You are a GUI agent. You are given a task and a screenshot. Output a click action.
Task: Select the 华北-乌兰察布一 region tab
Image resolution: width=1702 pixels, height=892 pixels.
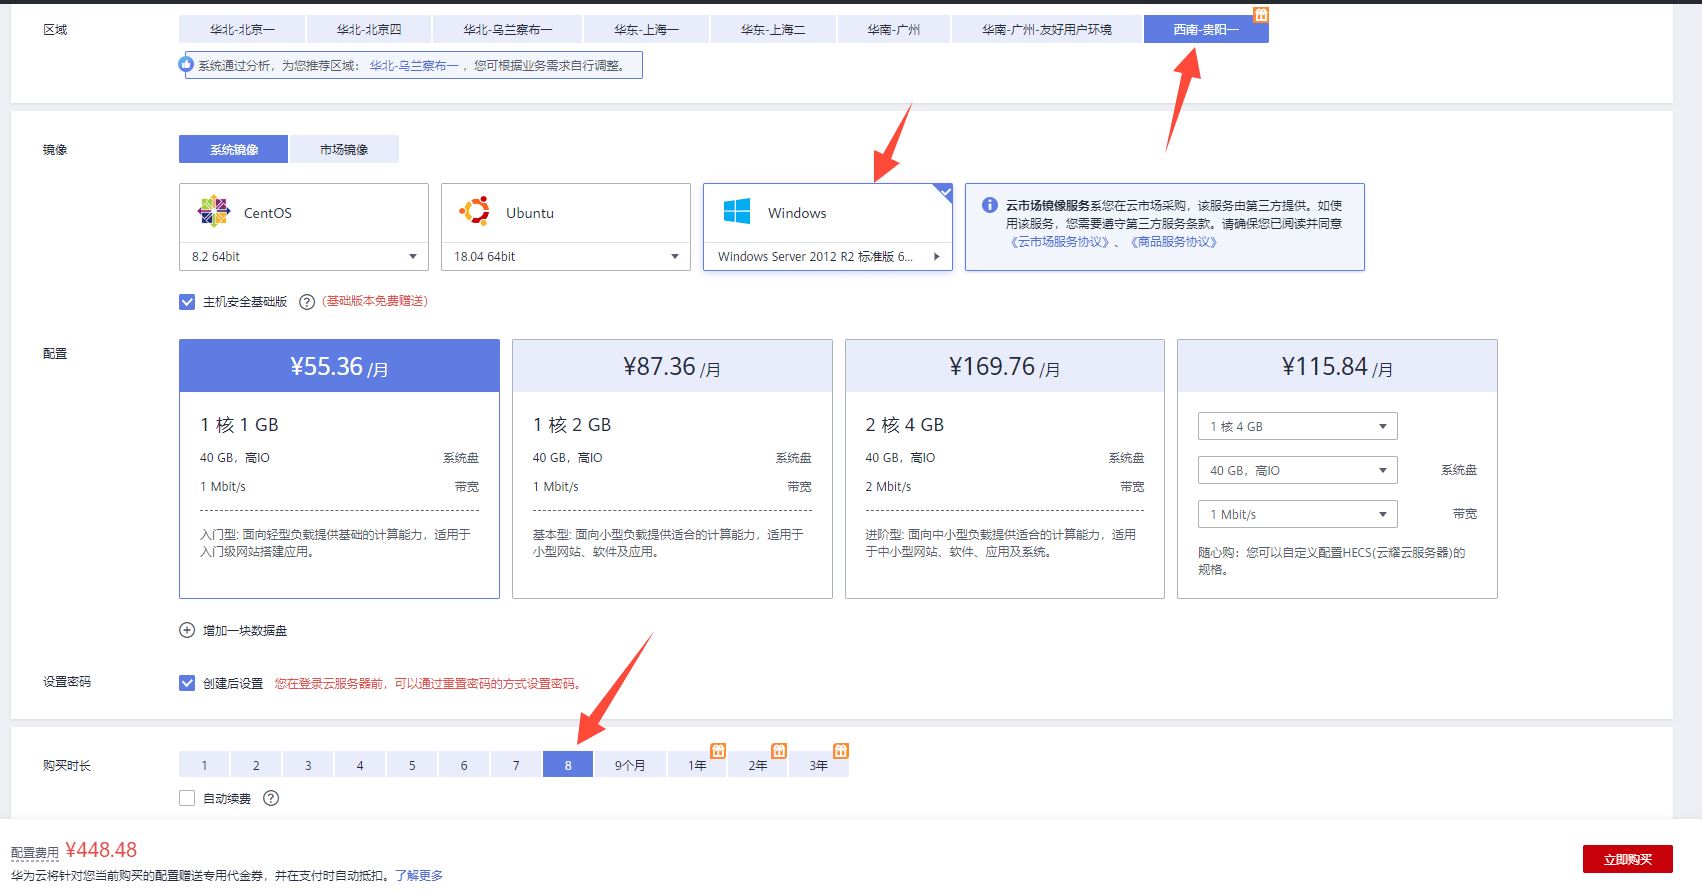tap(507, 29)
